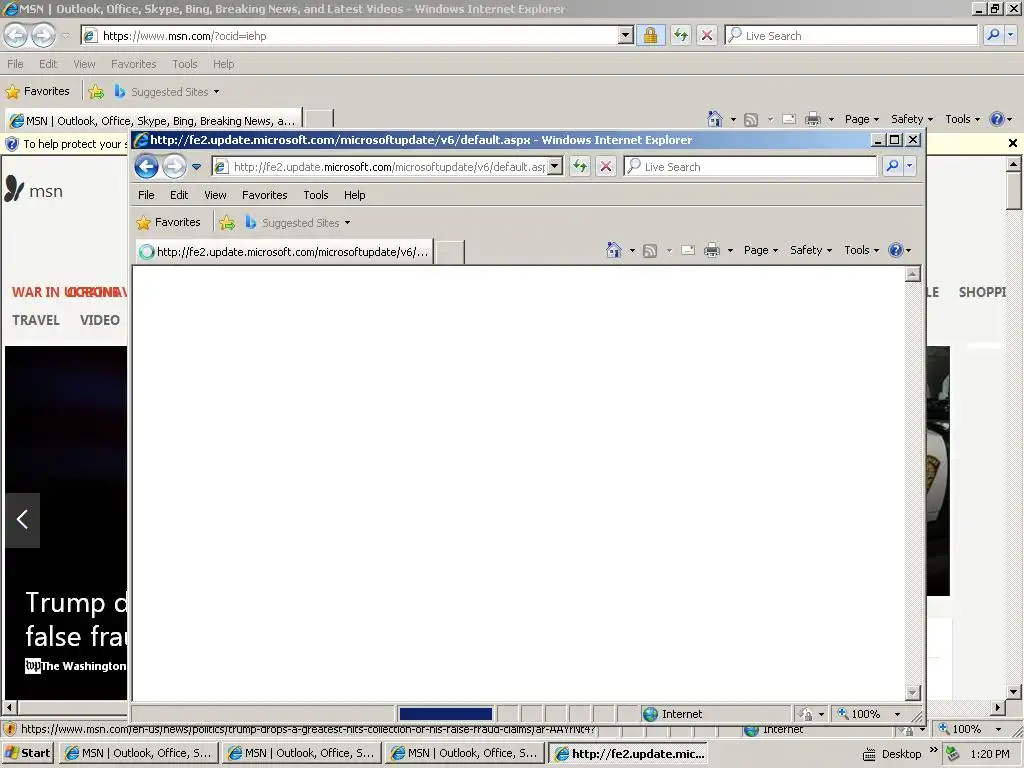Click loading progress bar in front window status bar
The image size is (1024, 768).
tap(445, 714)
